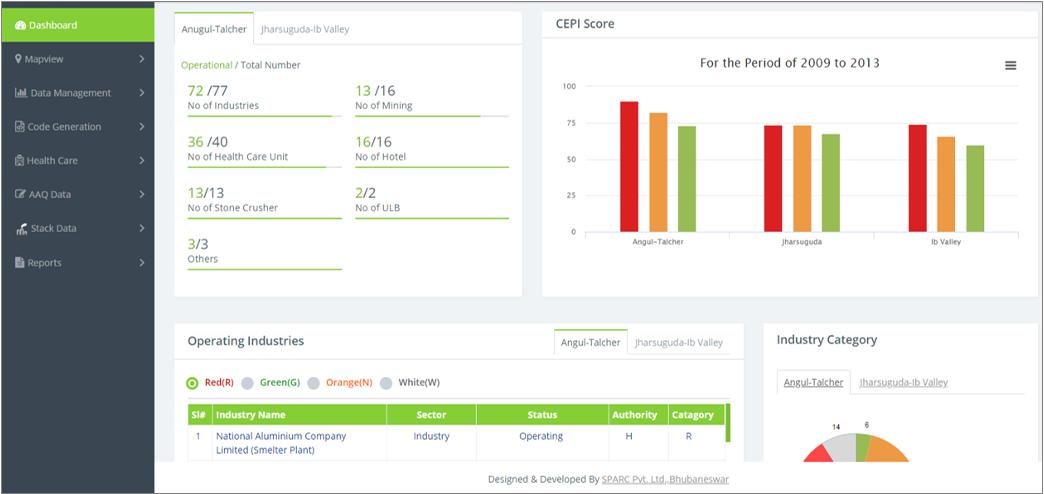This screenshot has height=494, width=1044.
Task: Click the No of Health Care Unit progress bar
Action: [264, 167]
